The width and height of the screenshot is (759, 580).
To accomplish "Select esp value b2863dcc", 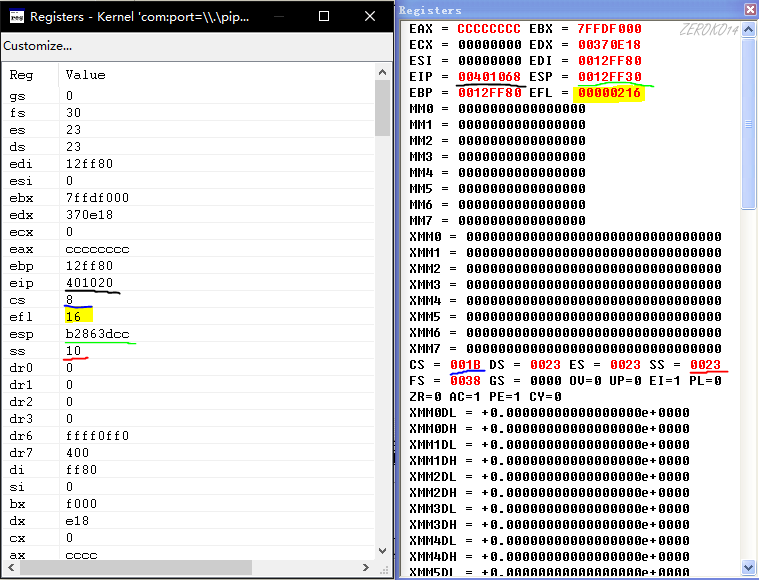I will [x=97, y=334].
